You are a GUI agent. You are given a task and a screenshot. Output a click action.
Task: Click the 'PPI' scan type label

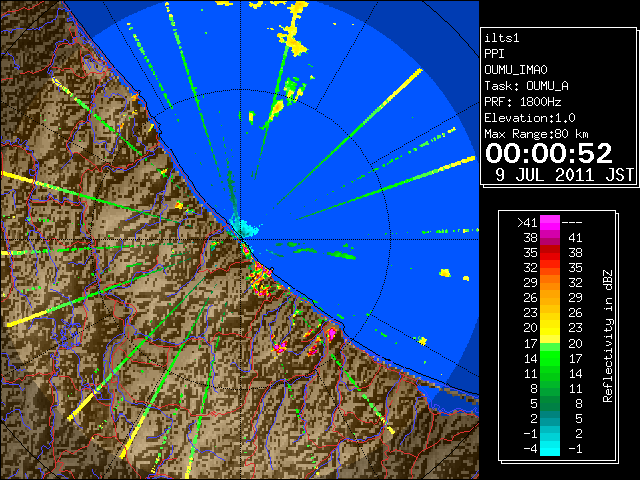(494, 54)
